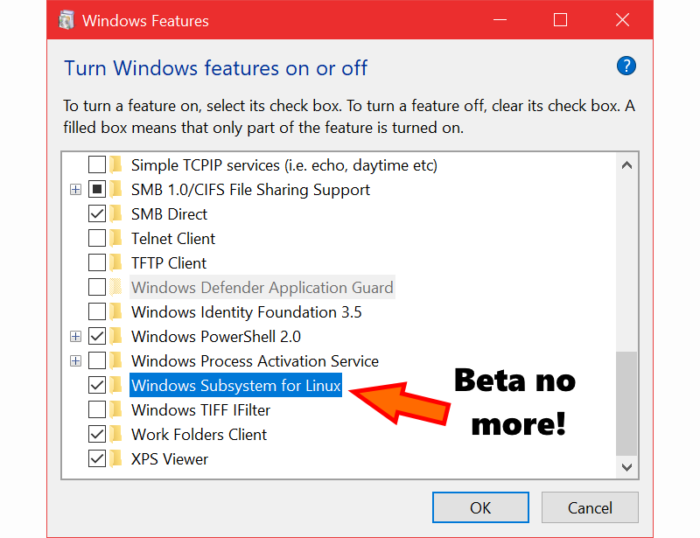Uncheck Windows Subsystem for Linux checkbox
The width and height of the screenshot is (700, 538).
coord(97,385)
